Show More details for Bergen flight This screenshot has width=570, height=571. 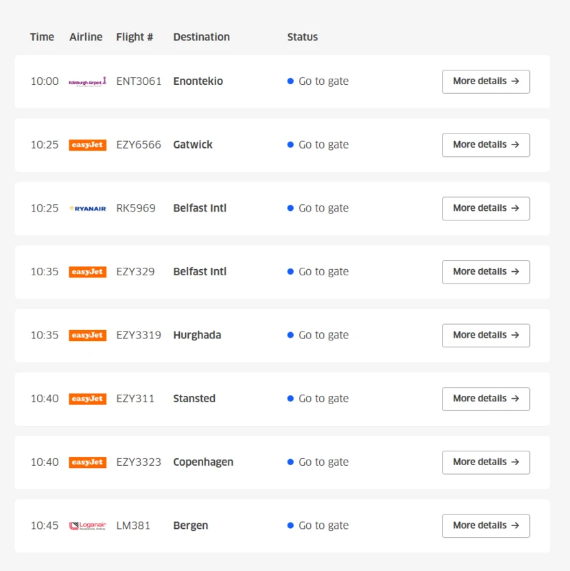(x=486, y=525)
